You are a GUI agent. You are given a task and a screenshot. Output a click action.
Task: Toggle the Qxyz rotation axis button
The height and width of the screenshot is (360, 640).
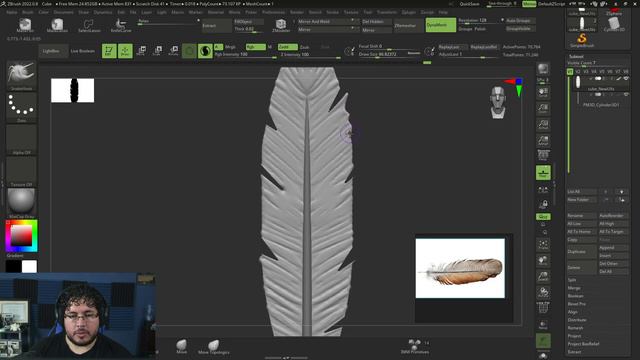point(543,217)
